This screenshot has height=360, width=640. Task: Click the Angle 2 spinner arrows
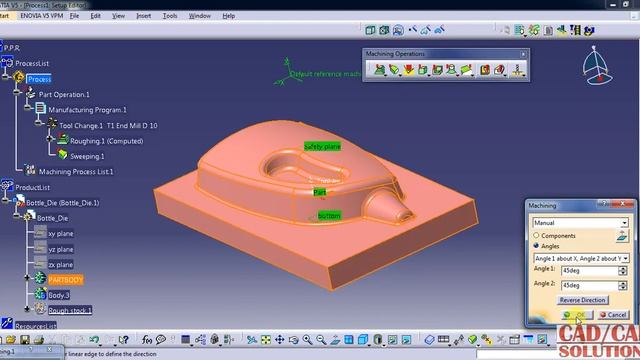tap(622, 285)
